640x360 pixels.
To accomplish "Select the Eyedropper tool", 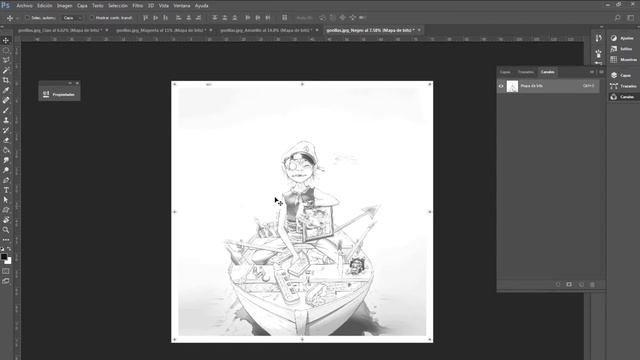I will [6, 90].
